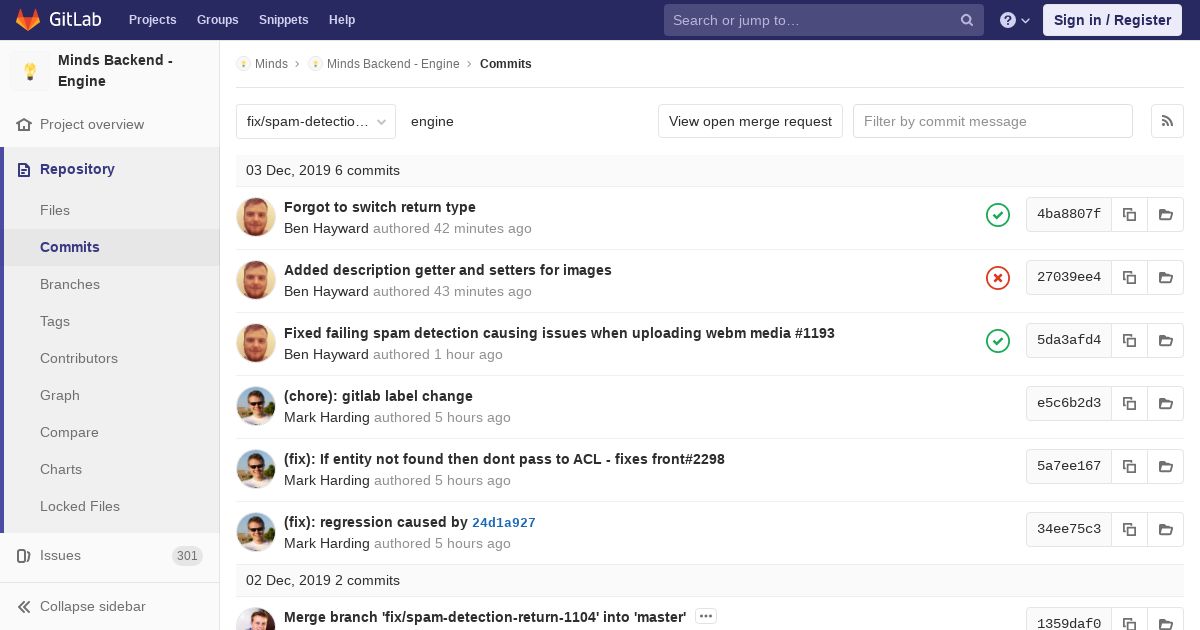Open Issues with 301 count
1200x630 pixels.
coord(110,555)
